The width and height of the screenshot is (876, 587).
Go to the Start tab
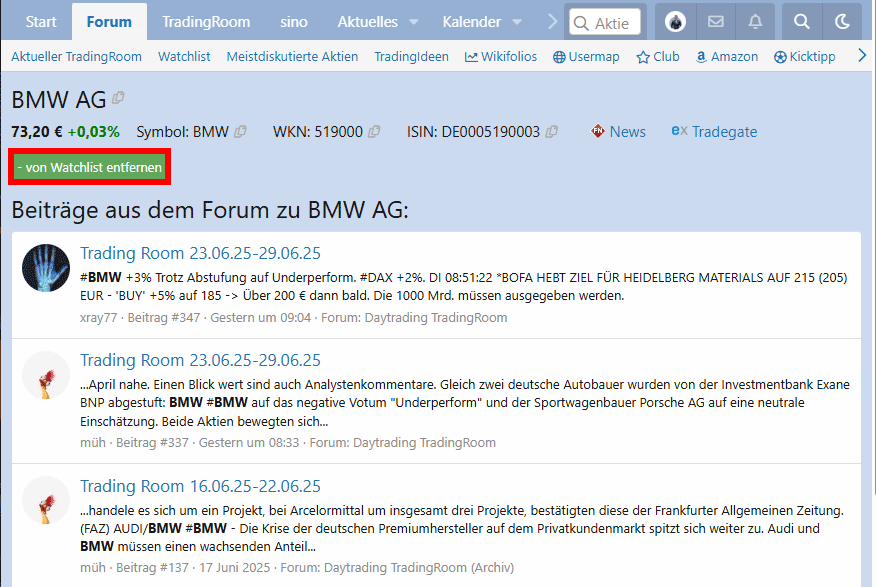[x=41, y=22]
